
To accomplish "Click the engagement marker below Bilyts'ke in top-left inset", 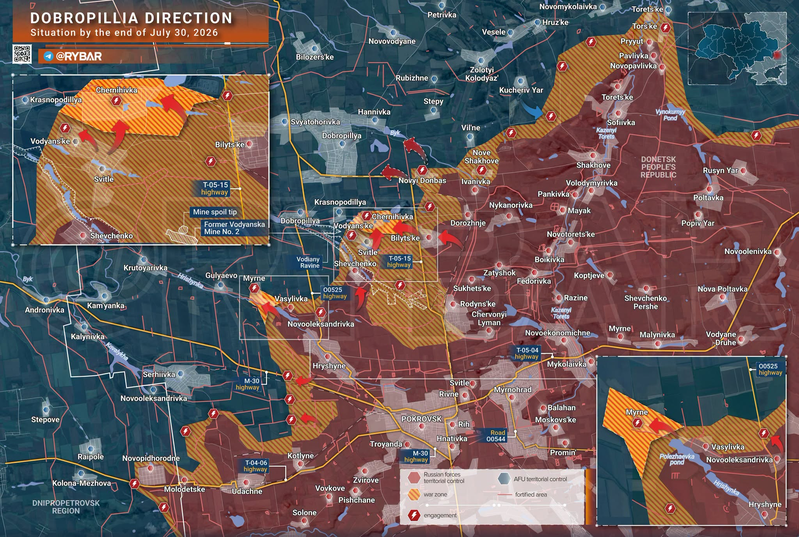I will pos(210,162).
